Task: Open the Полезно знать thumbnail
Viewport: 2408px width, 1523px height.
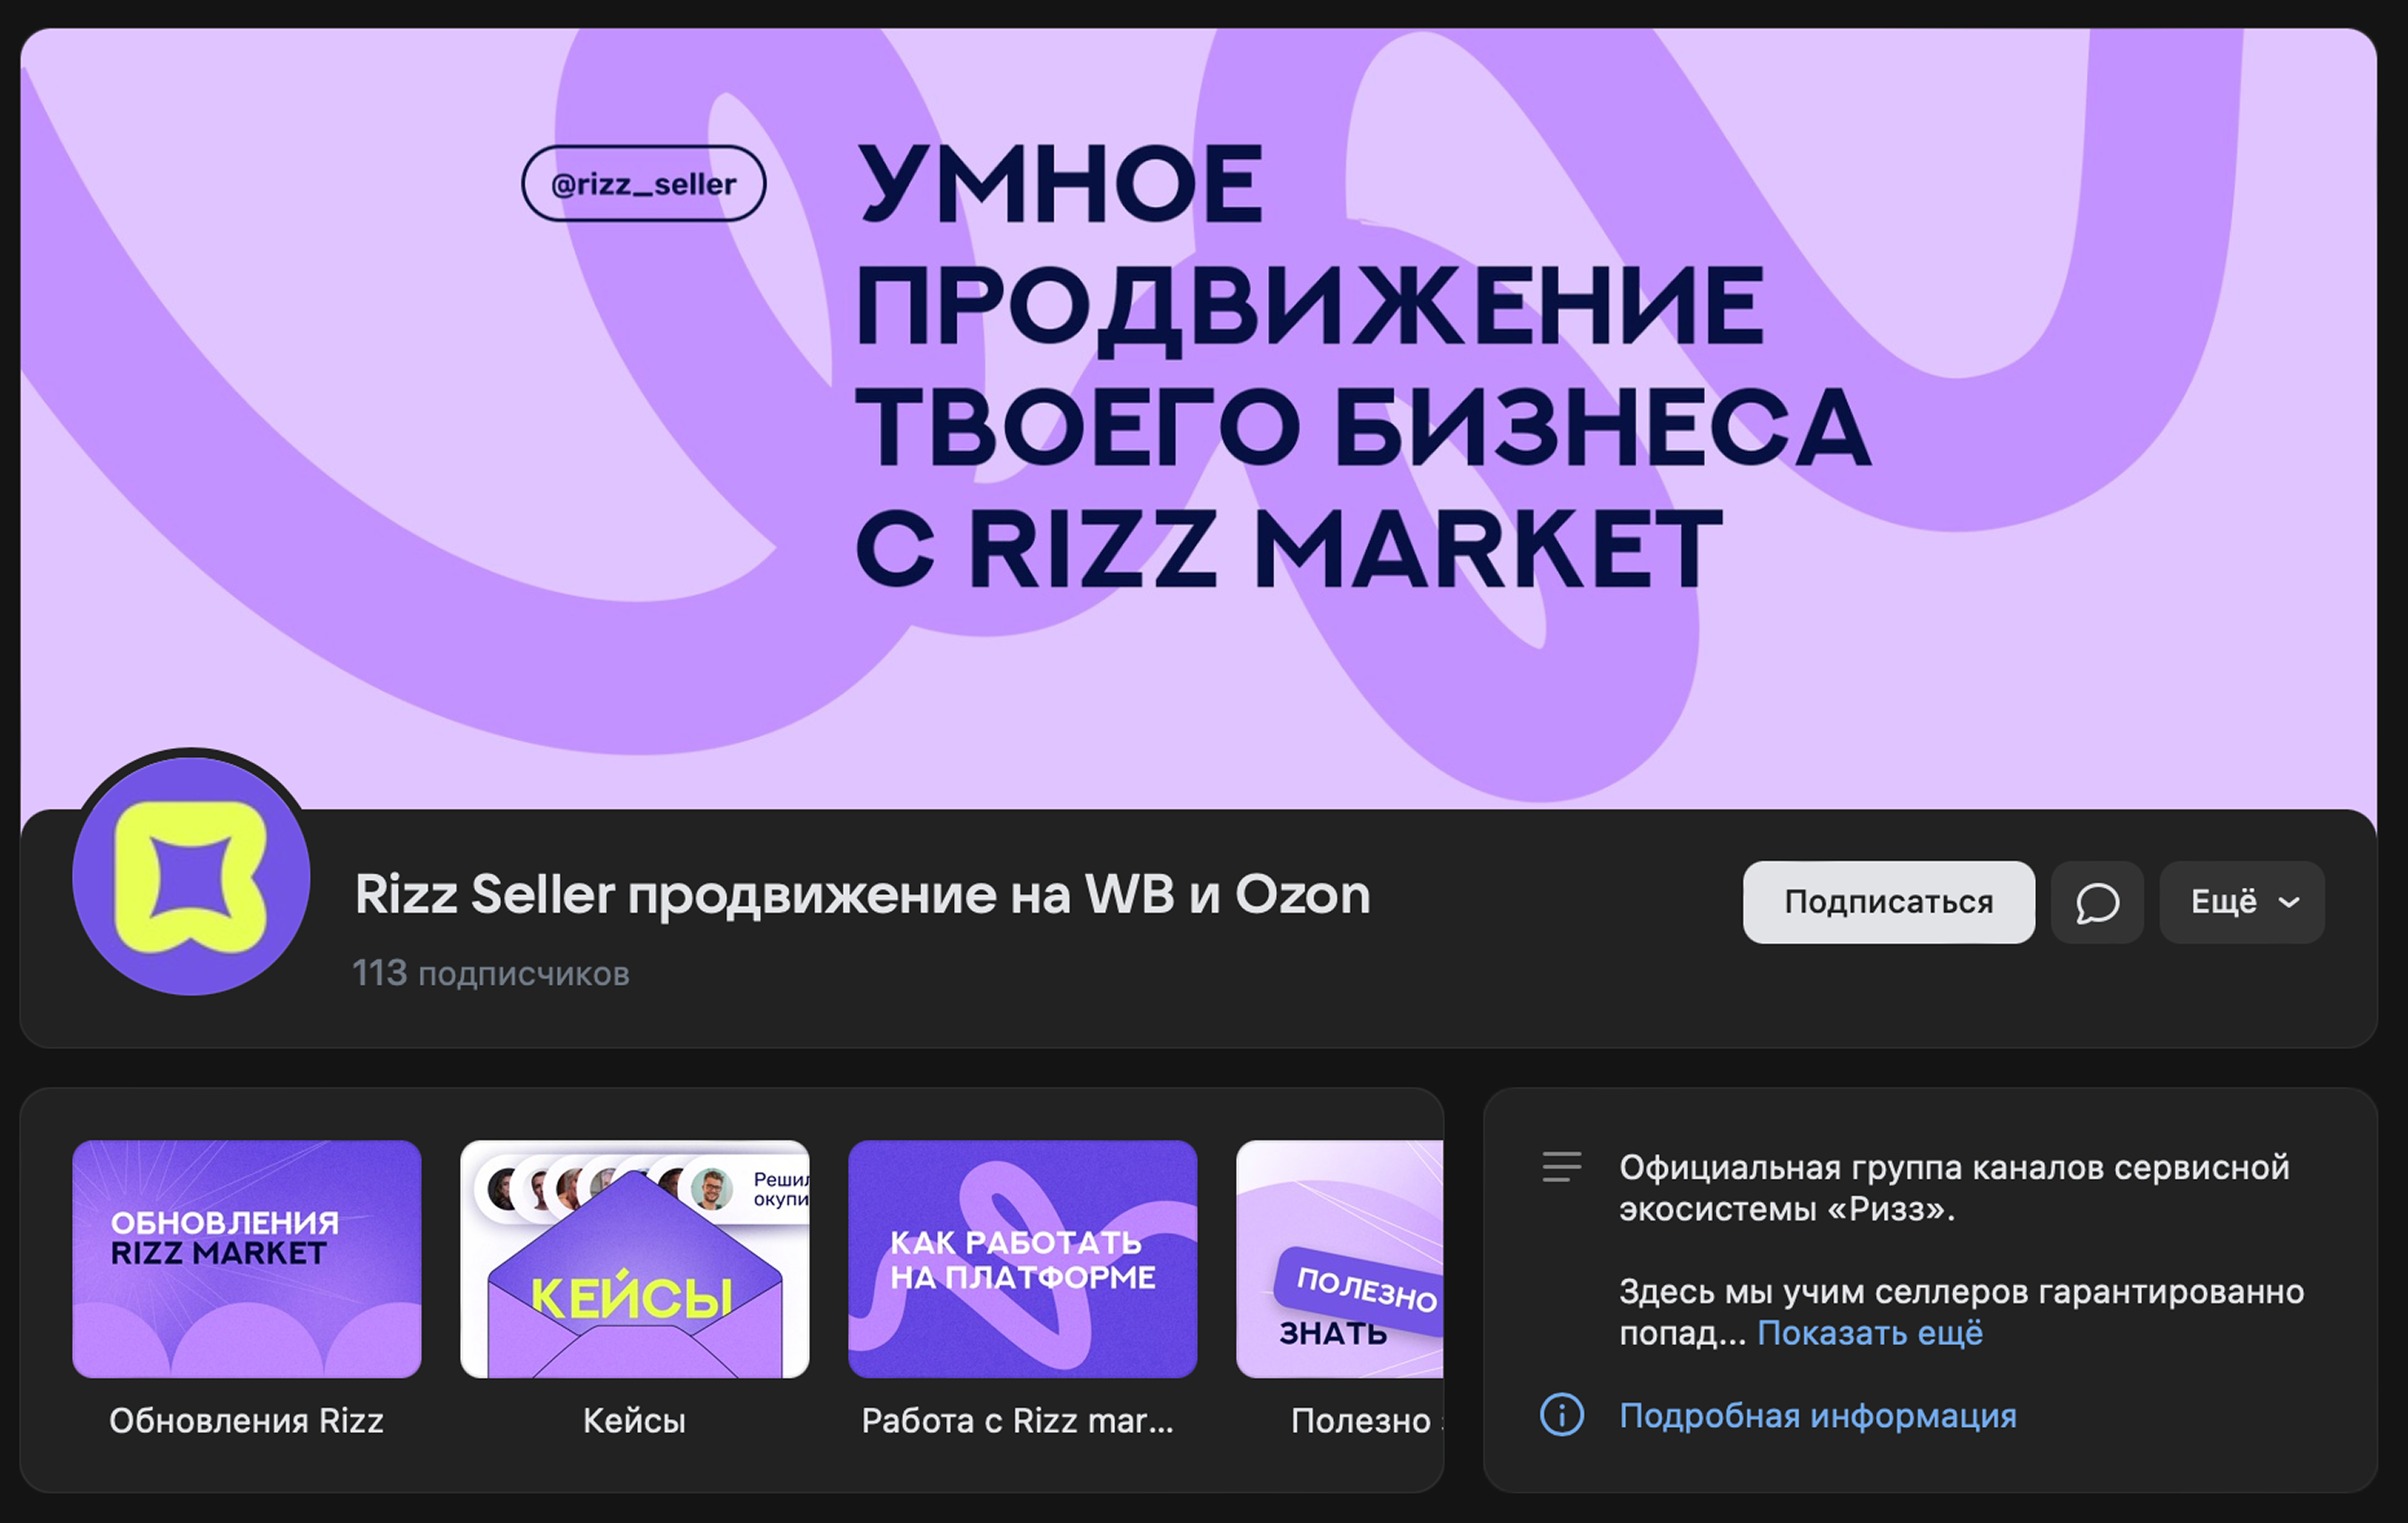Action: [1339, 1259]
